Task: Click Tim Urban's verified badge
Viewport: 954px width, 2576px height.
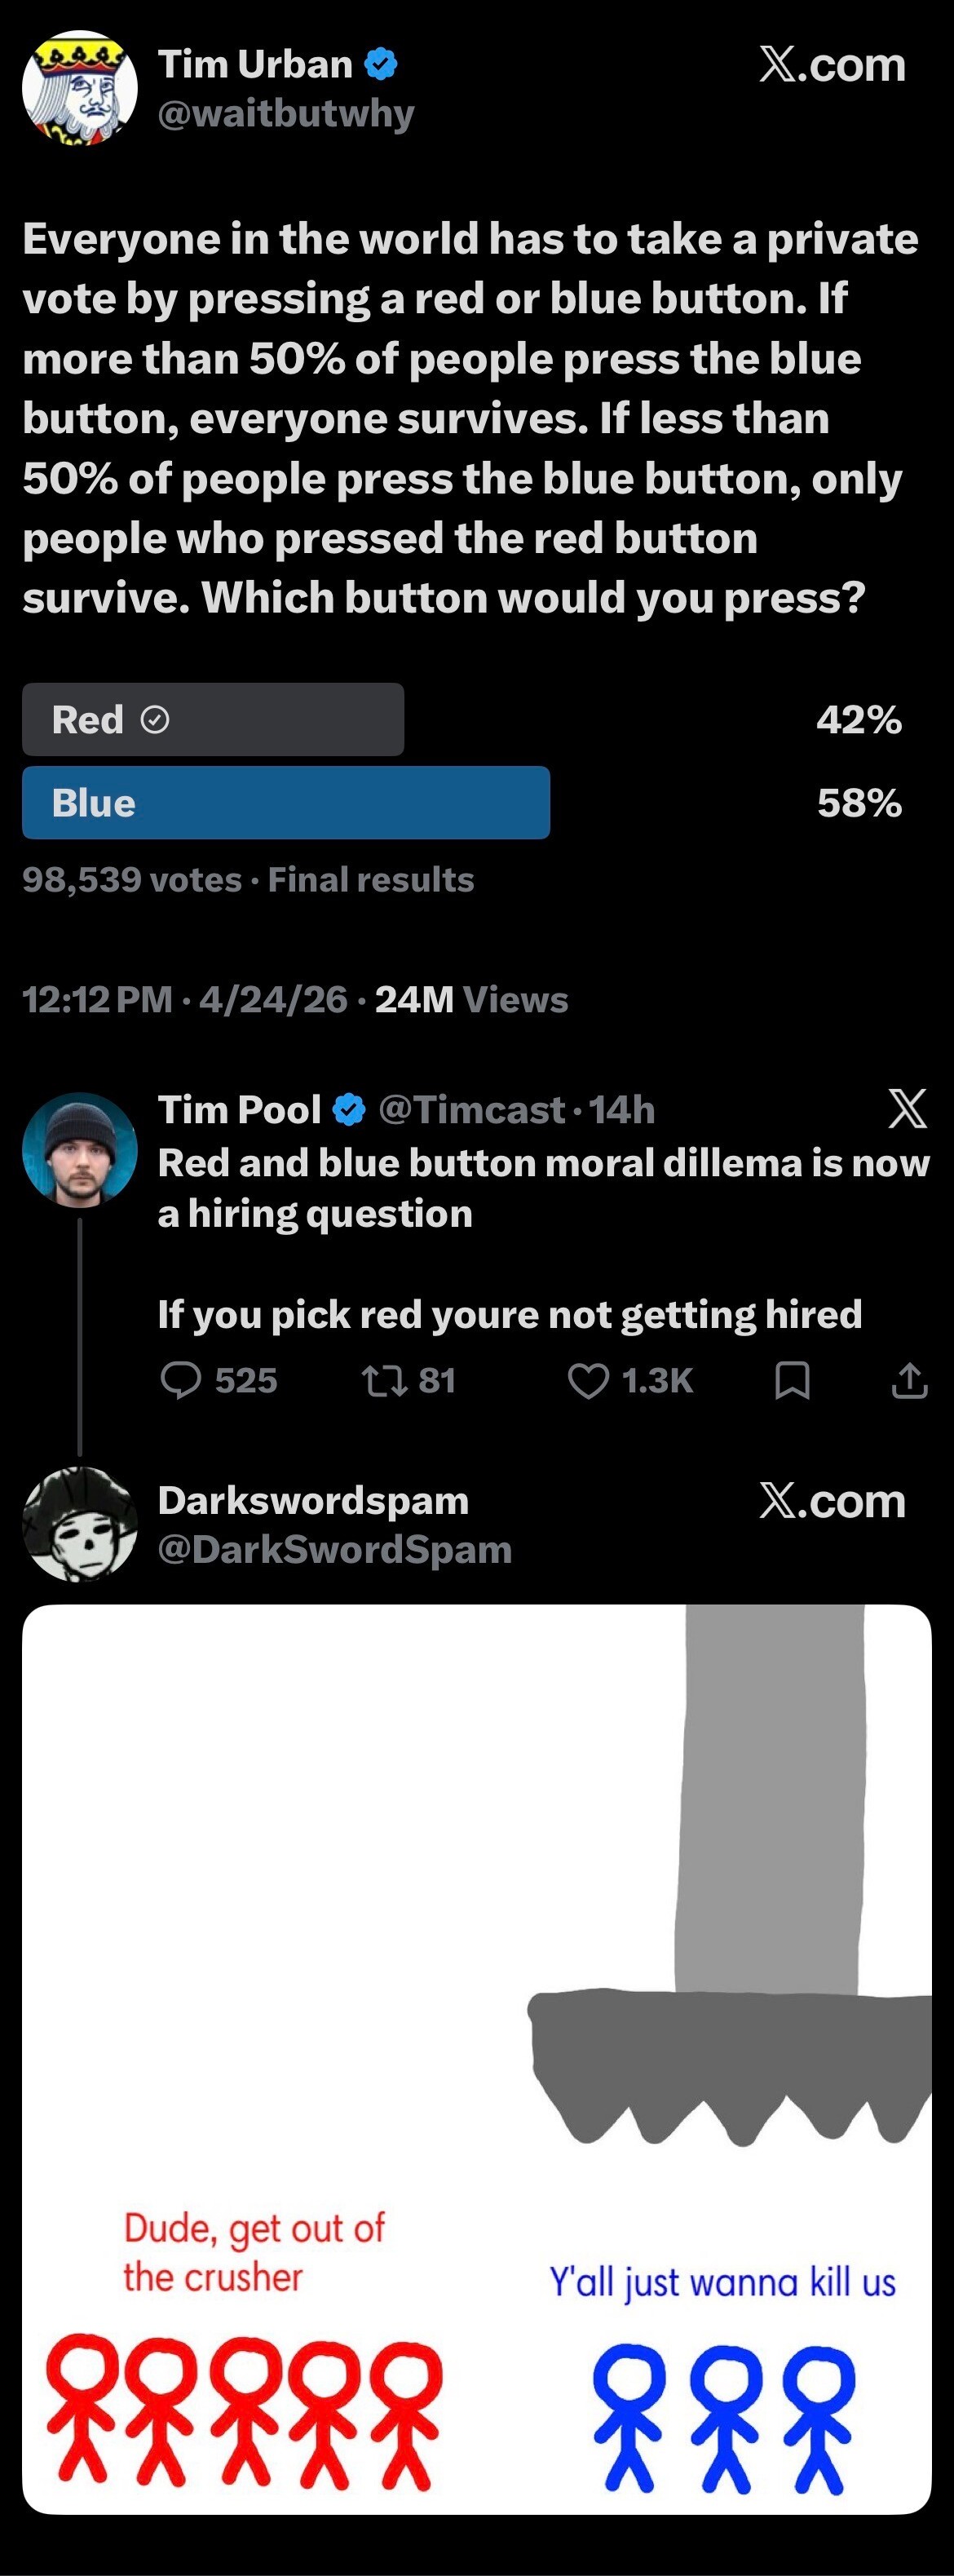Action: 381,65
